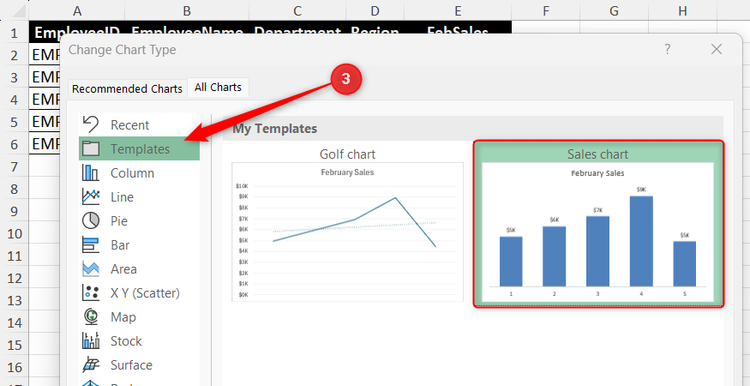Switch to the All Charts tab

pyautogui.click(x=218, y=88)
